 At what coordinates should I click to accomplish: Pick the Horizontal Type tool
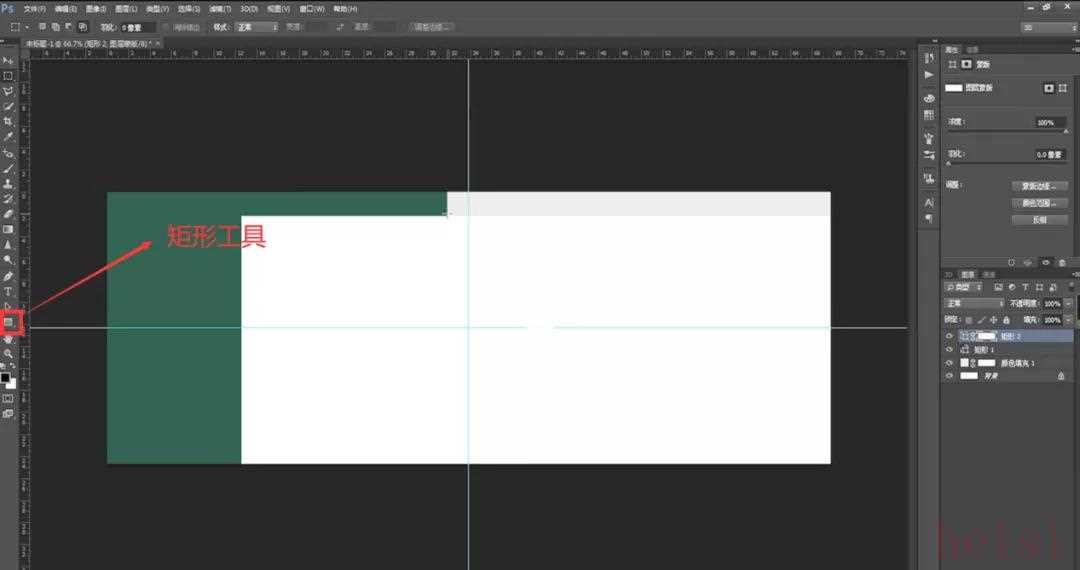point(8,291)
